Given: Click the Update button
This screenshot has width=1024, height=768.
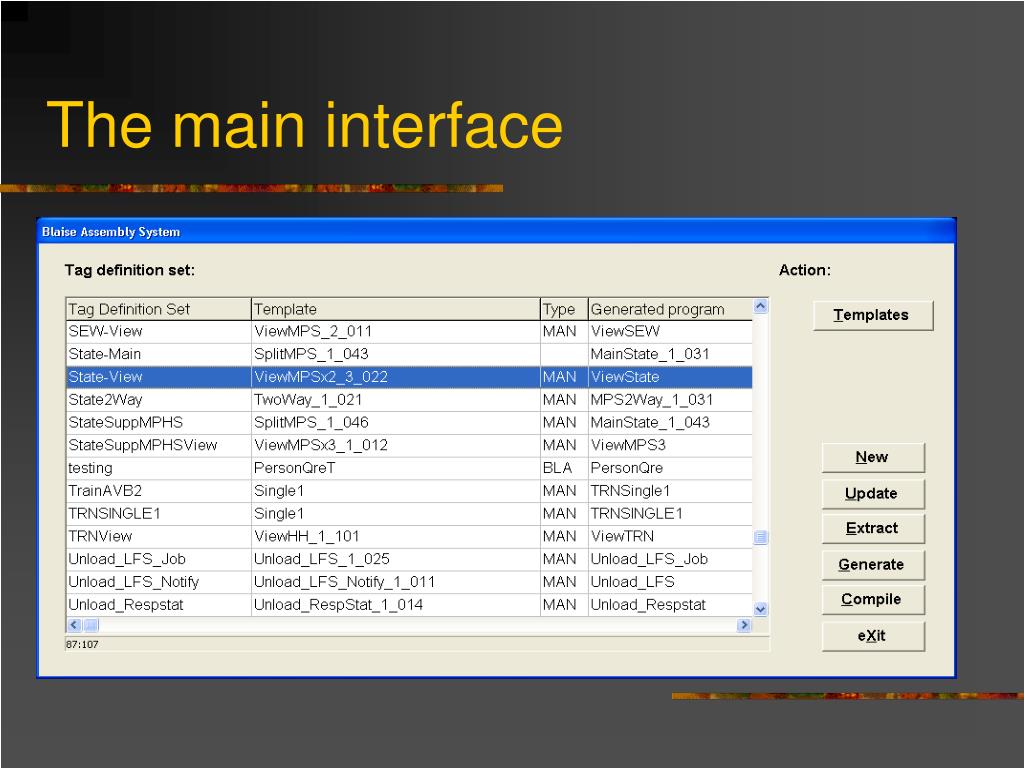Looking at the screenshot, I should click(872, 493).
